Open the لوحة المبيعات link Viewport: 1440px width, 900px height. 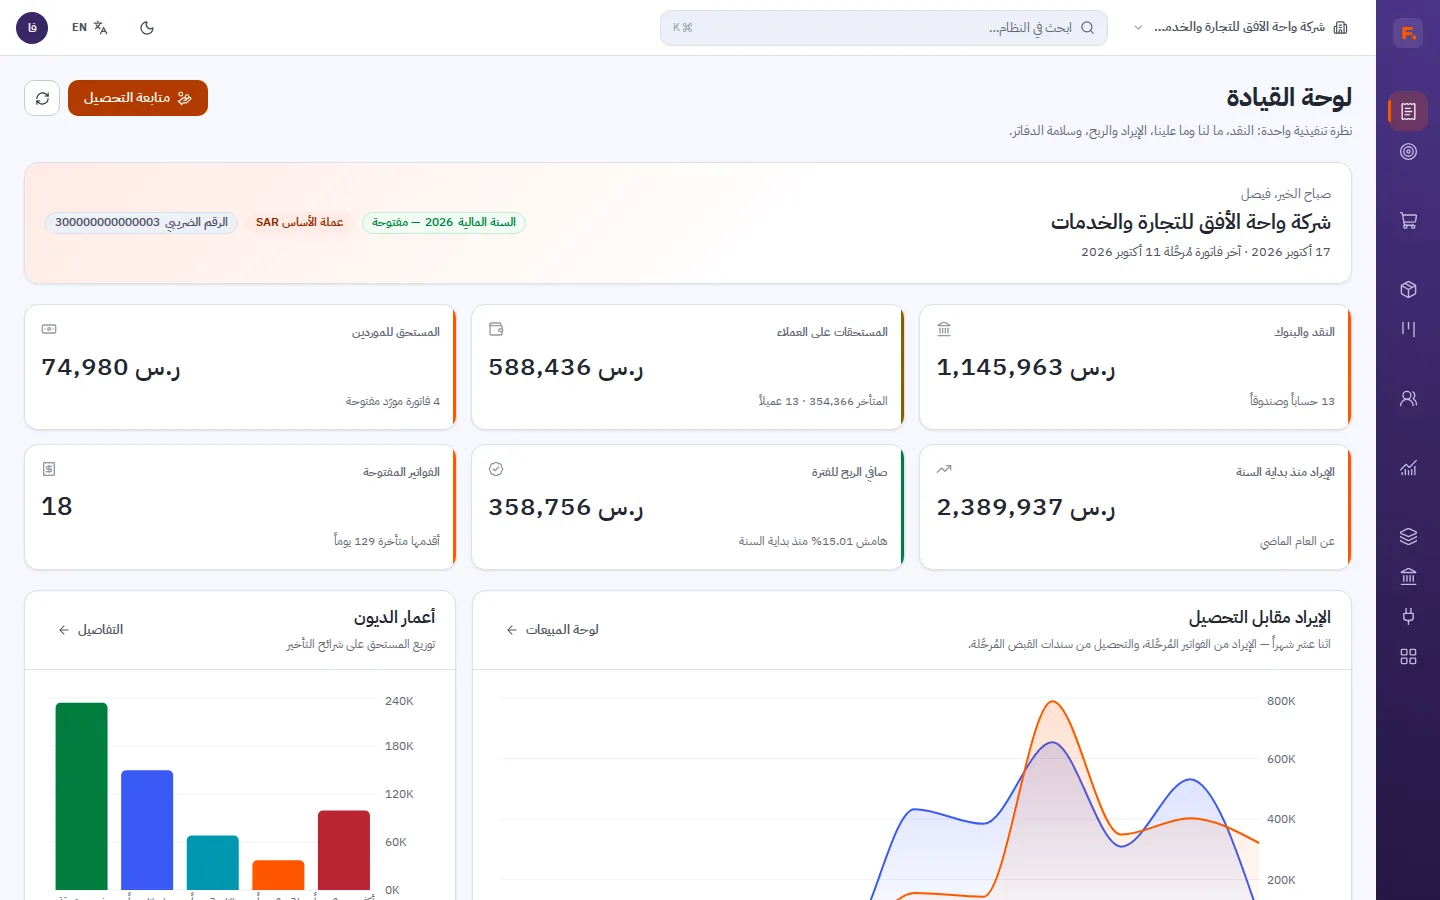coord(552,630)
